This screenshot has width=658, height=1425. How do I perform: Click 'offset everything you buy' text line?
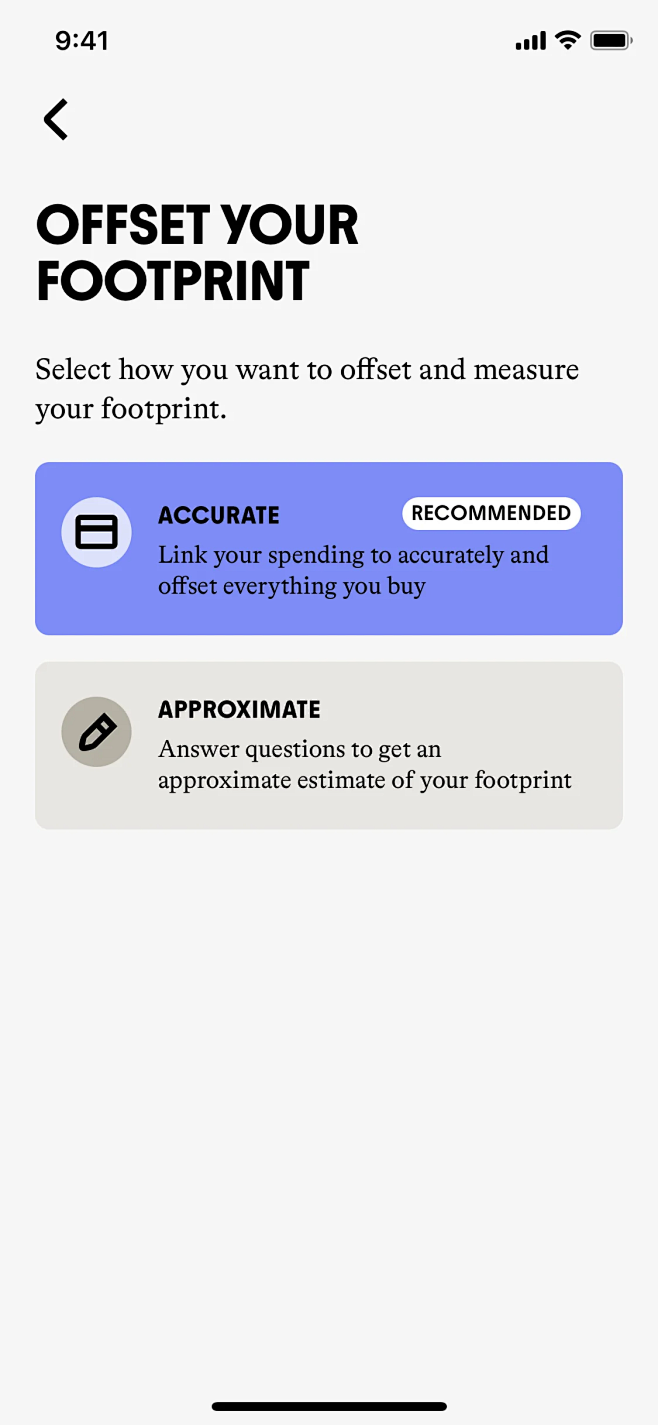(291, 586)
